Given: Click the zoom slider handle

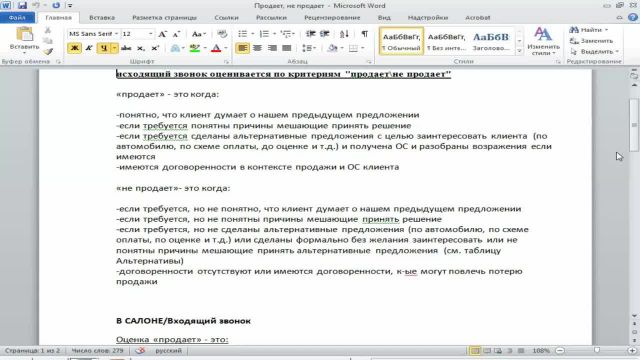Looking at the screenshot, I should [597, 351].
